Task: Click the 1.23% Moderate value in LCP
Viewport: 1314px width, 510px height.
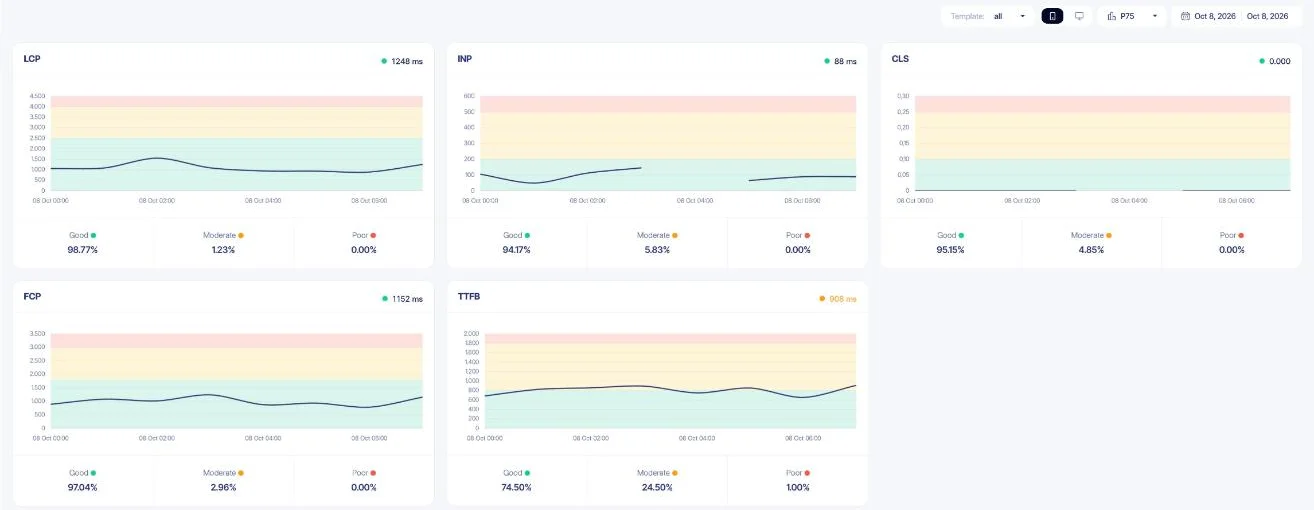Action: click(223, 250)
